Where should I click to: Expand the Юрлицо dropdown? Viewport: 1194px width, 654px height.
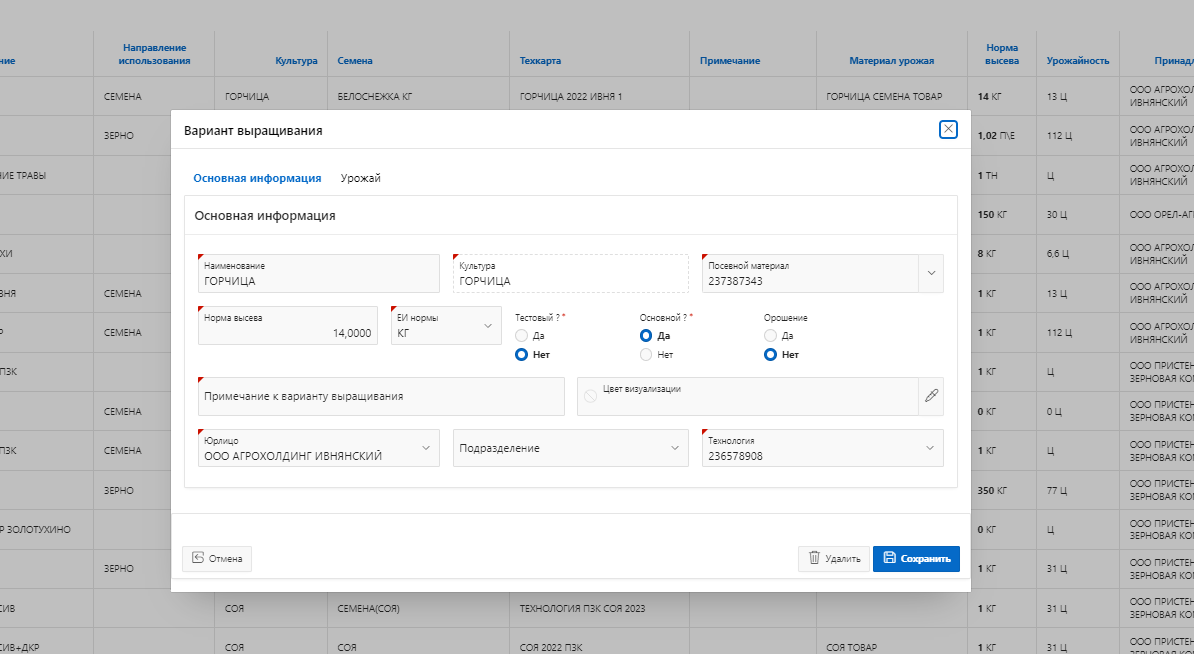(426, 448)
